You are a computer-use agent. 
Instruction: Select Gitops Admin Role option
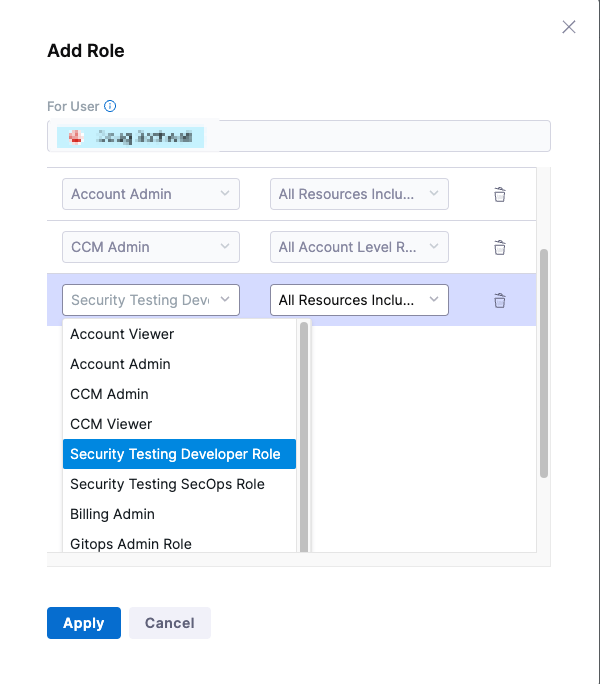click(130, 544)
